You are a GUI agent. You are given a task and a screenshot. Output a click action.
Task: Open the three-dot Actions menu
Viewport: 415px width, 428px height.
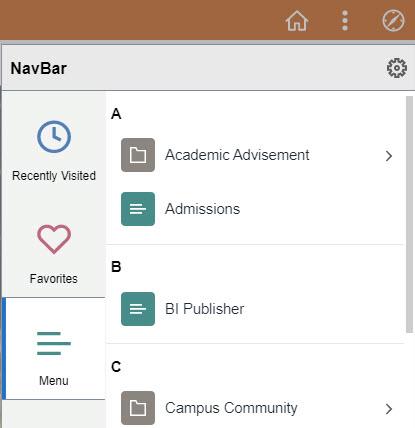click(345, 21)
